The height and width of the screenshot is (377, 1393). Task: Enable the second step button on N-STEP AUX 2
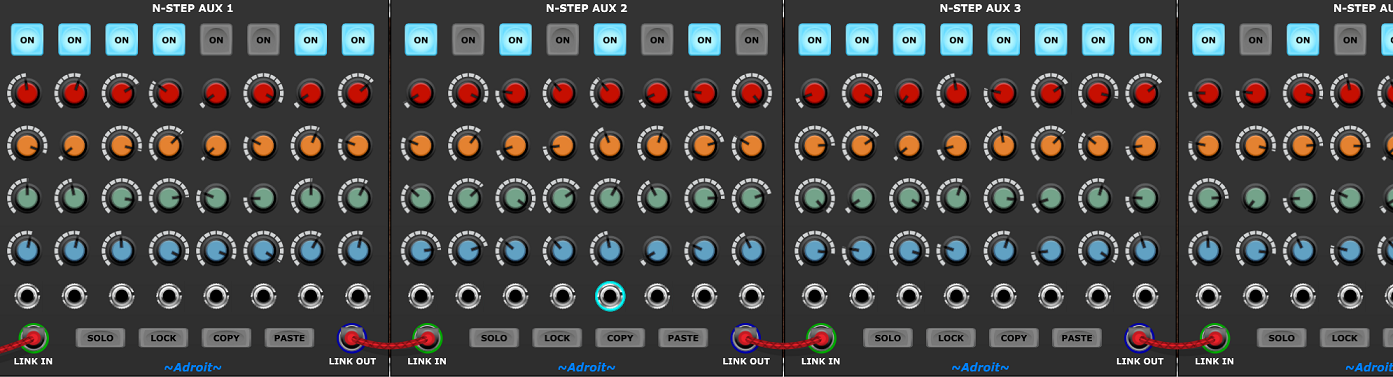point(468,40)
